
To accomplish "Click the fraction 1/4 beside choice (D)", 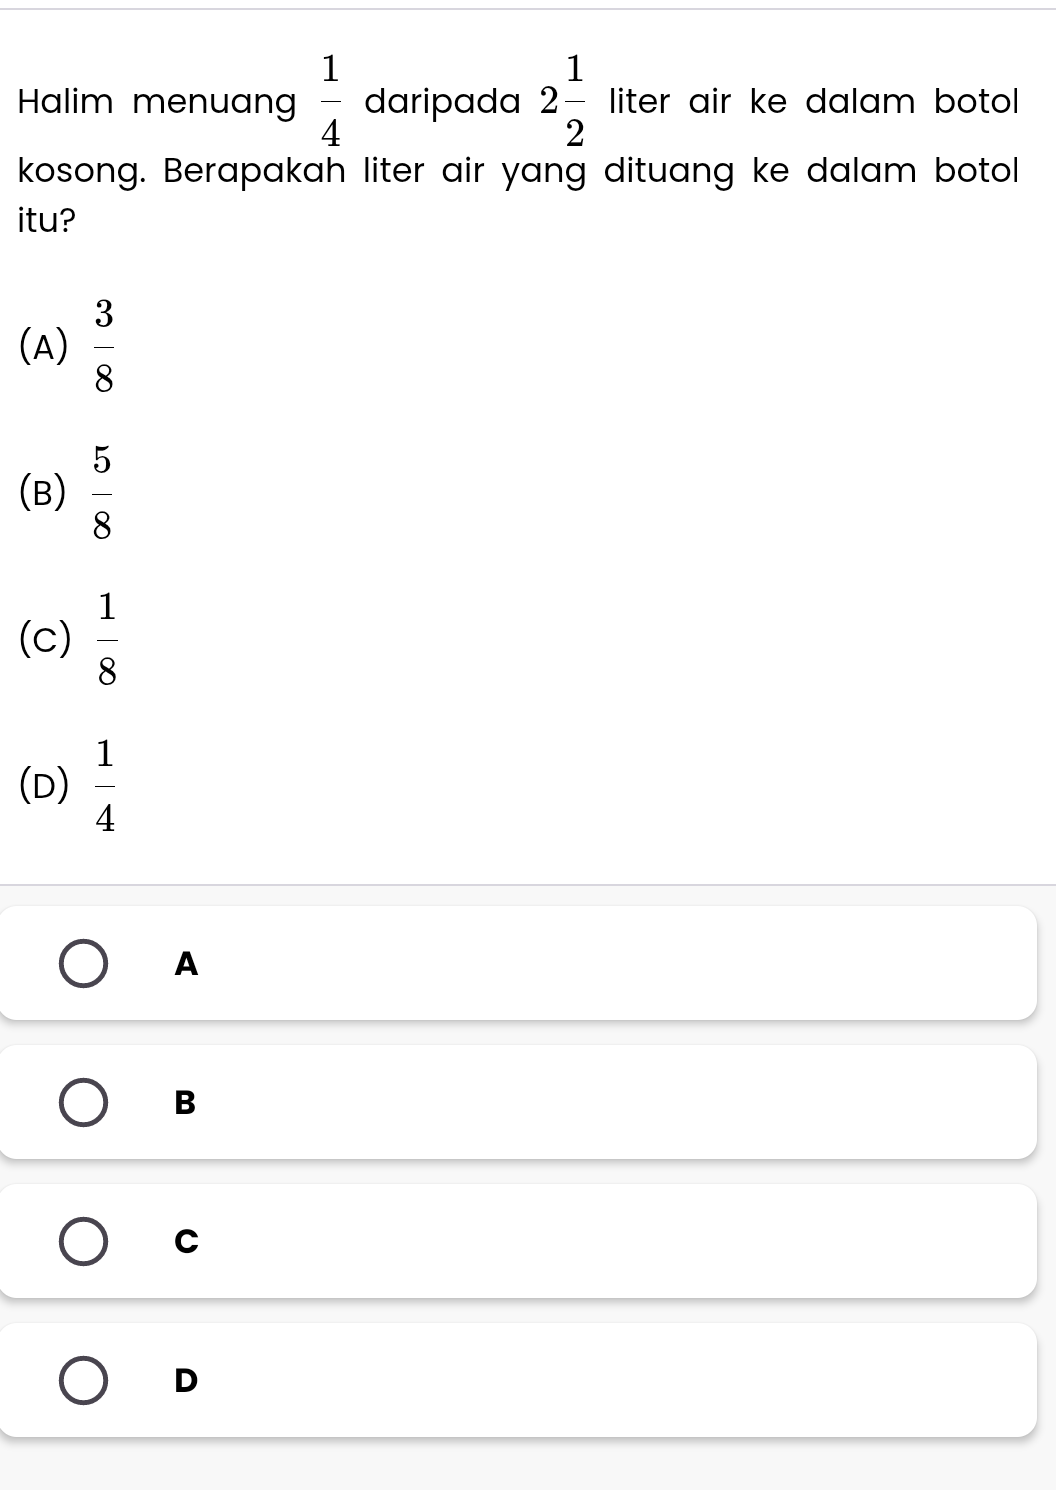I will click(105, 786).
